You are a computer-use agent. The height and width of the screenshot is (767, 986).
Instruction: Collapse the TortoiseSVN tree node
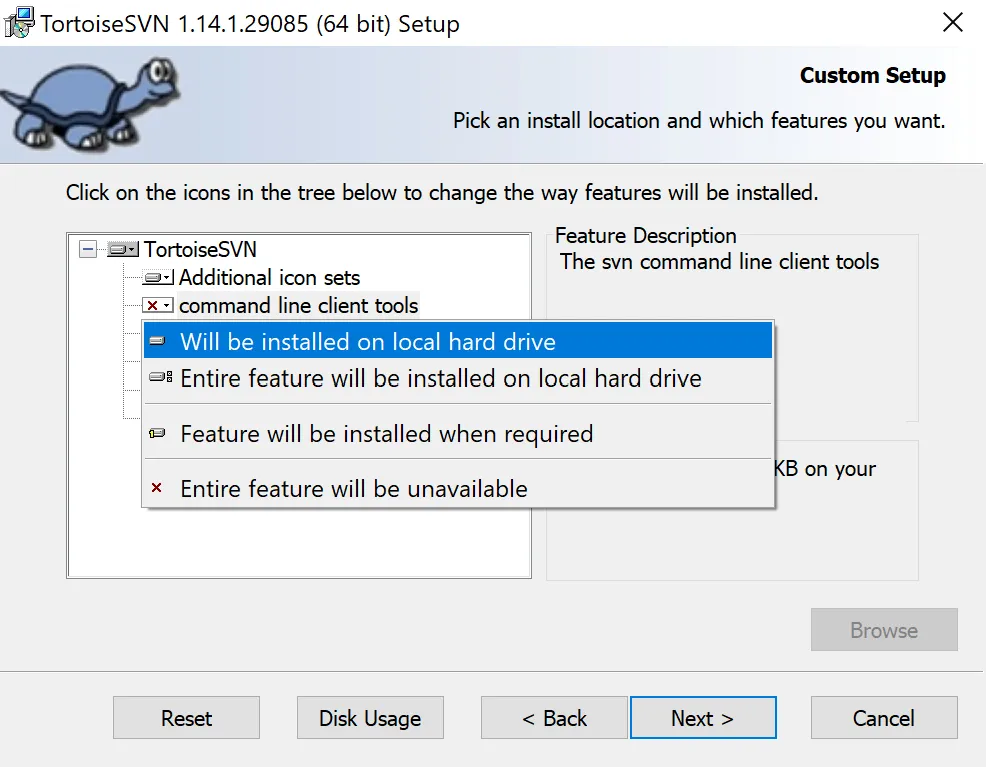88,249
